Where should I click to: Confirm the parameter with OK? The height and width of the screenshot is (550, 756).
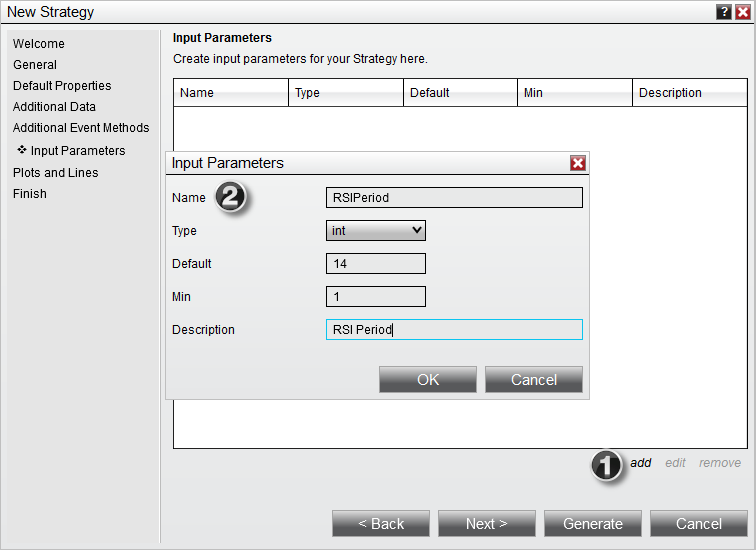[428, 379]
